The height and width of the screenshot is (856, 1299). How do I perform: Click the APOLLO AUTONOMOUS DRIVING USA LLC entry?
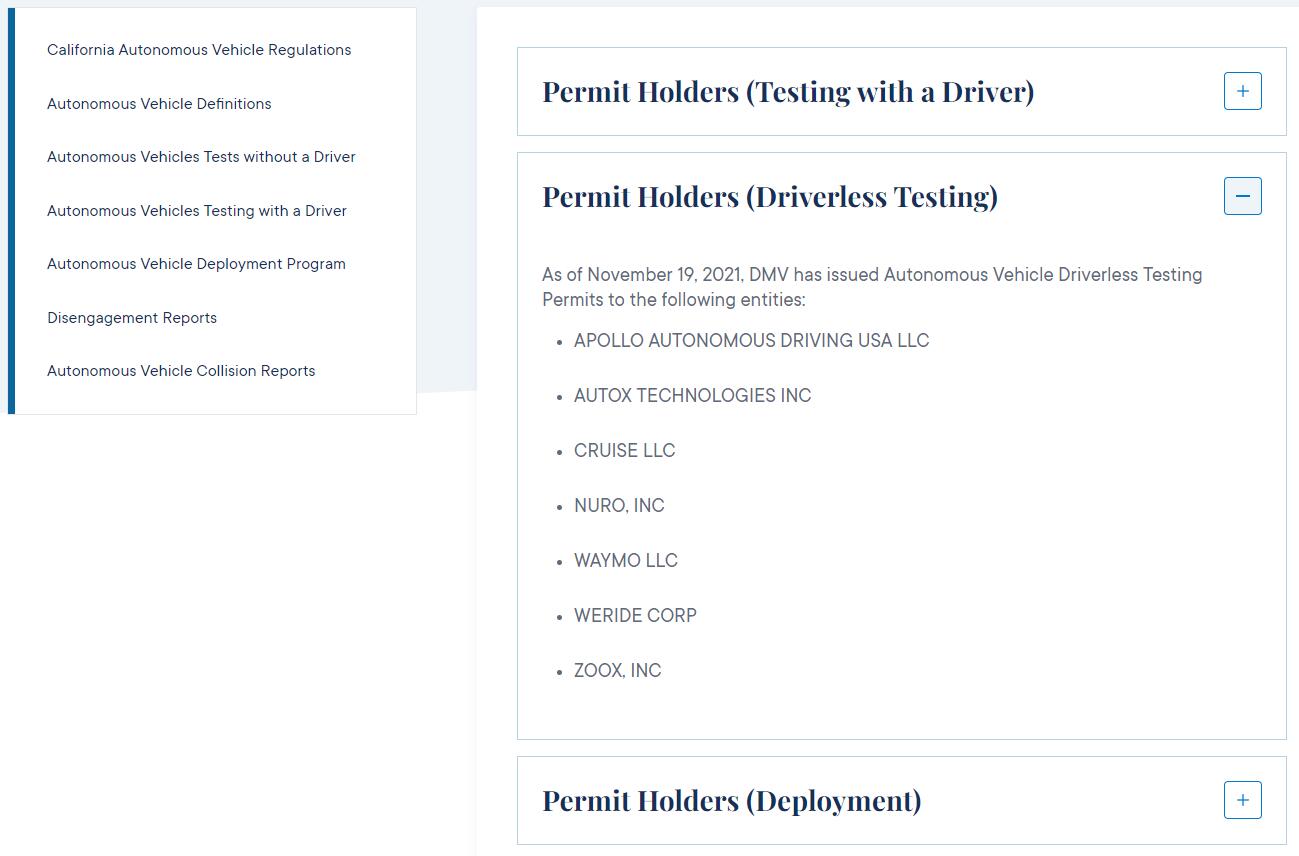tap(752, 340)
